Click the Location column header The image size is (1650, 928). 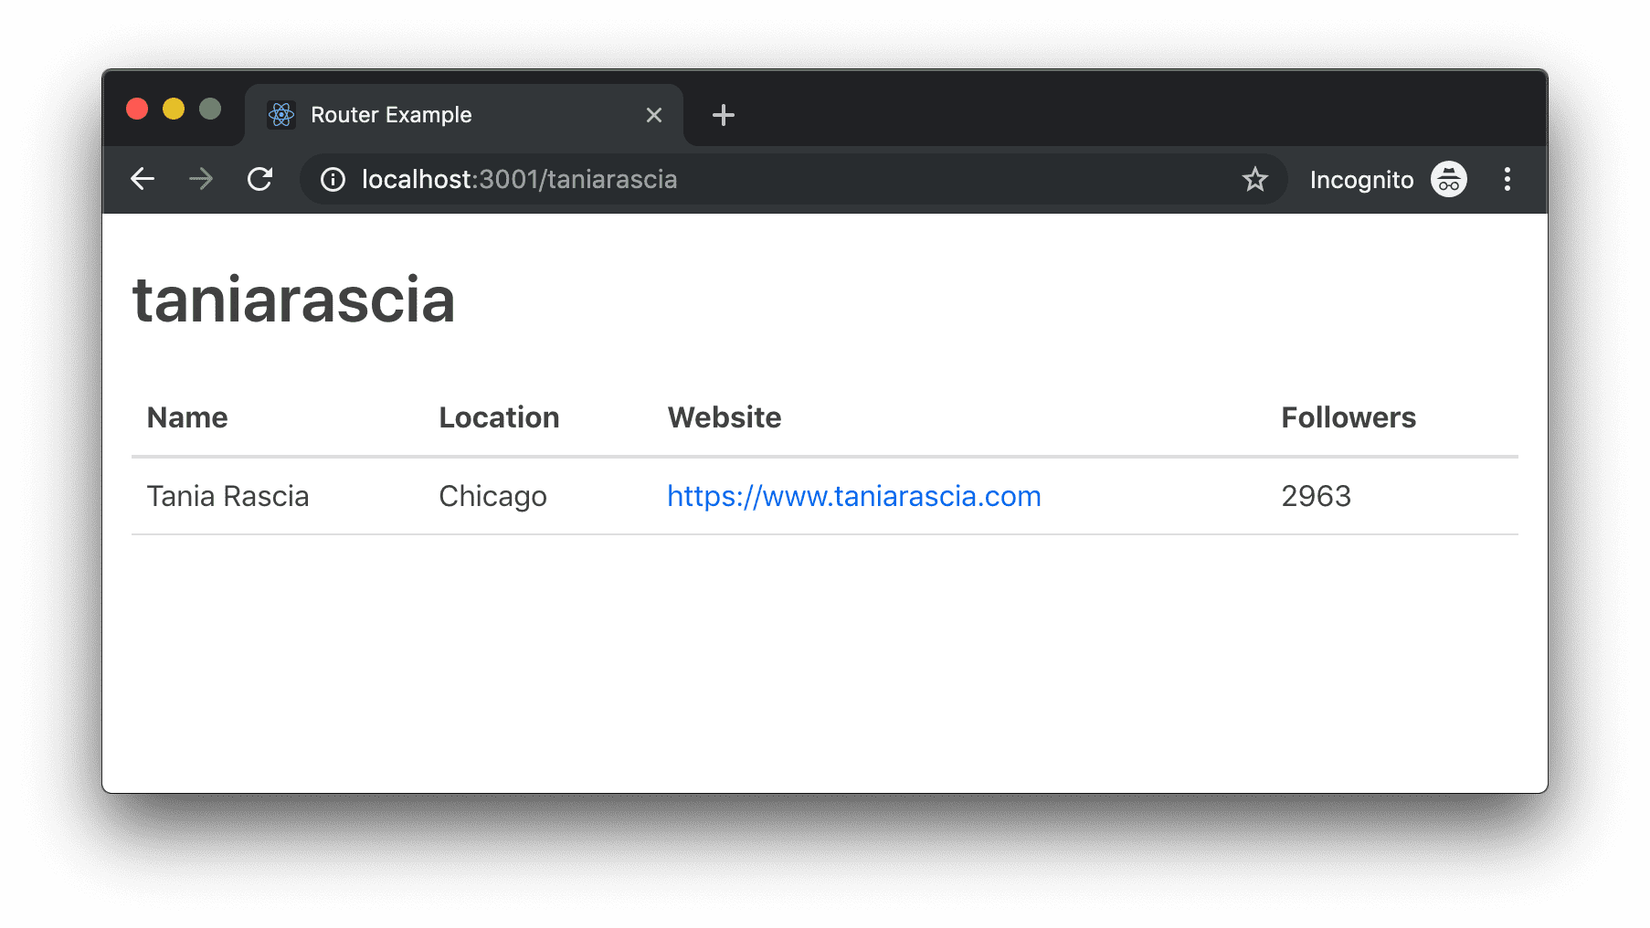point(499,417)
